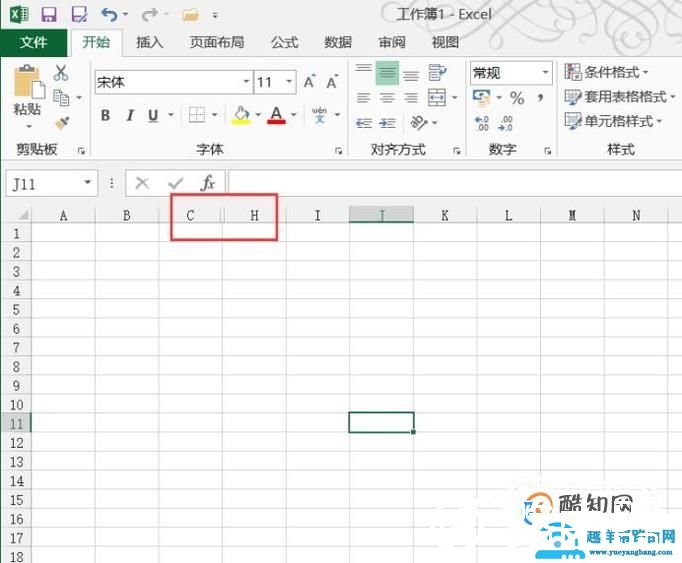Viewport: 682px width, 563px height.
Task: Expand the 单元格样式 cell styles menu
Action: click(613, 121)
